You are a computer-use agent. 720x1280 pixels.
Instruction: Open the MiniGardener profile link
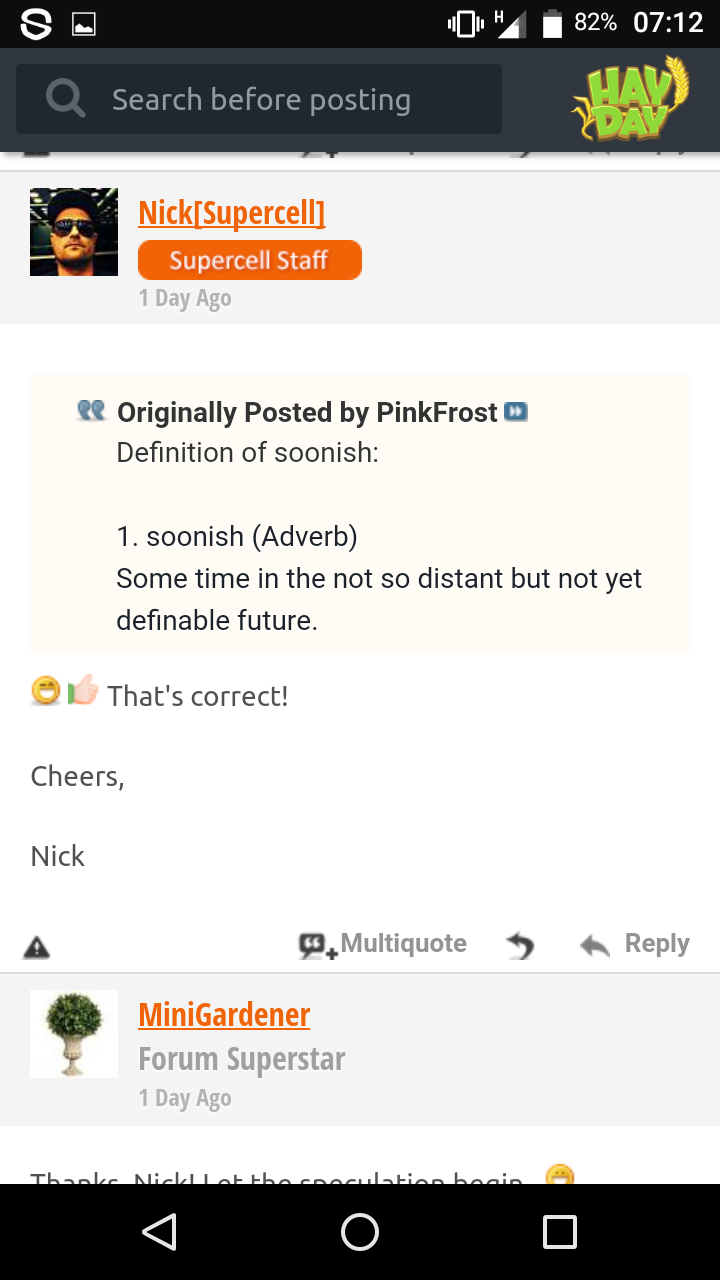[x=224, y=1014]
